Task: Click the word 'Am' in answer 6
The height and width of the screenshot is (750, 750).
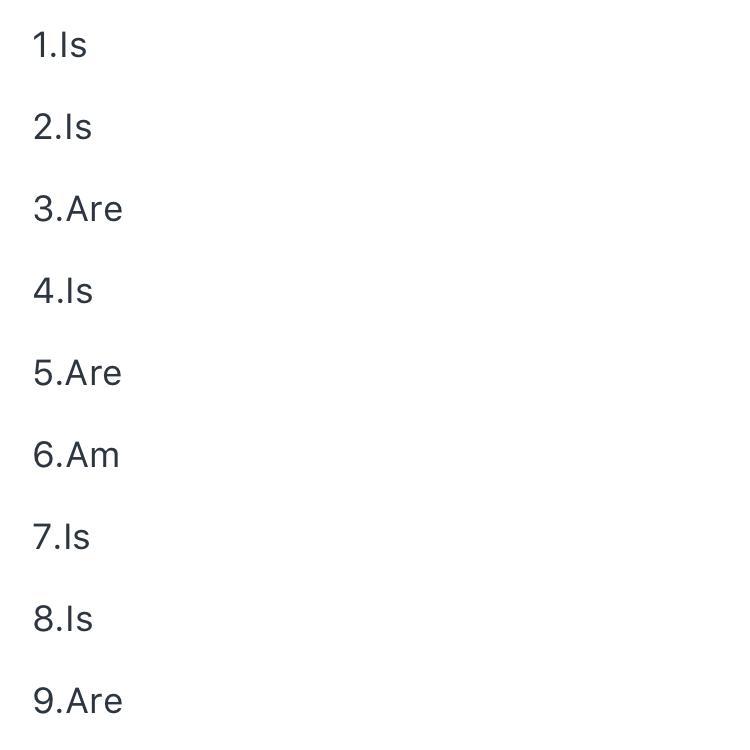Action: (94, 455)
